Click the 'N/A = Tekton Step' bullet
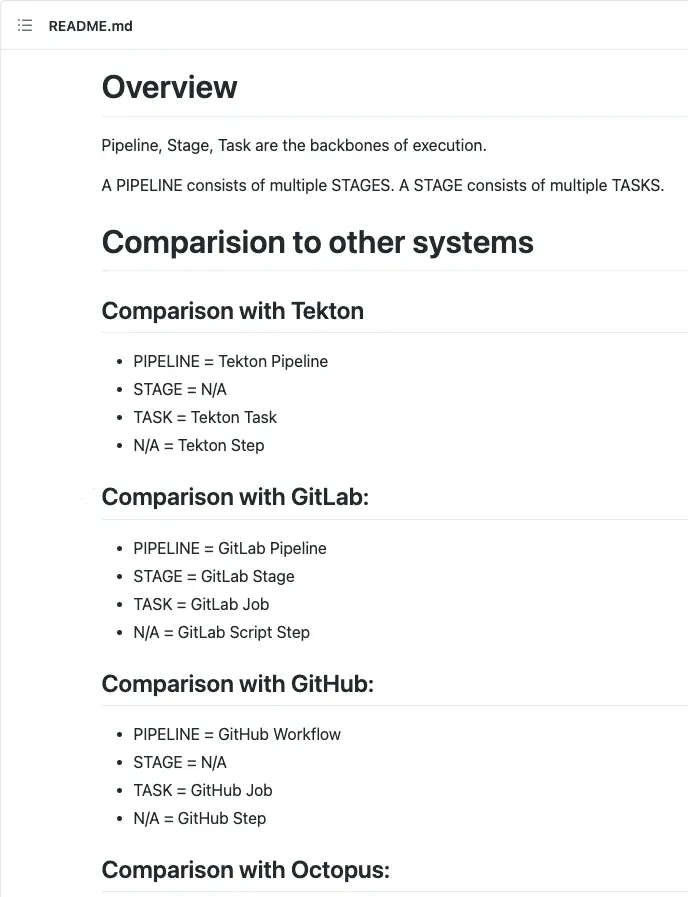This screenshot has width=688, height=897. point(198,445)
